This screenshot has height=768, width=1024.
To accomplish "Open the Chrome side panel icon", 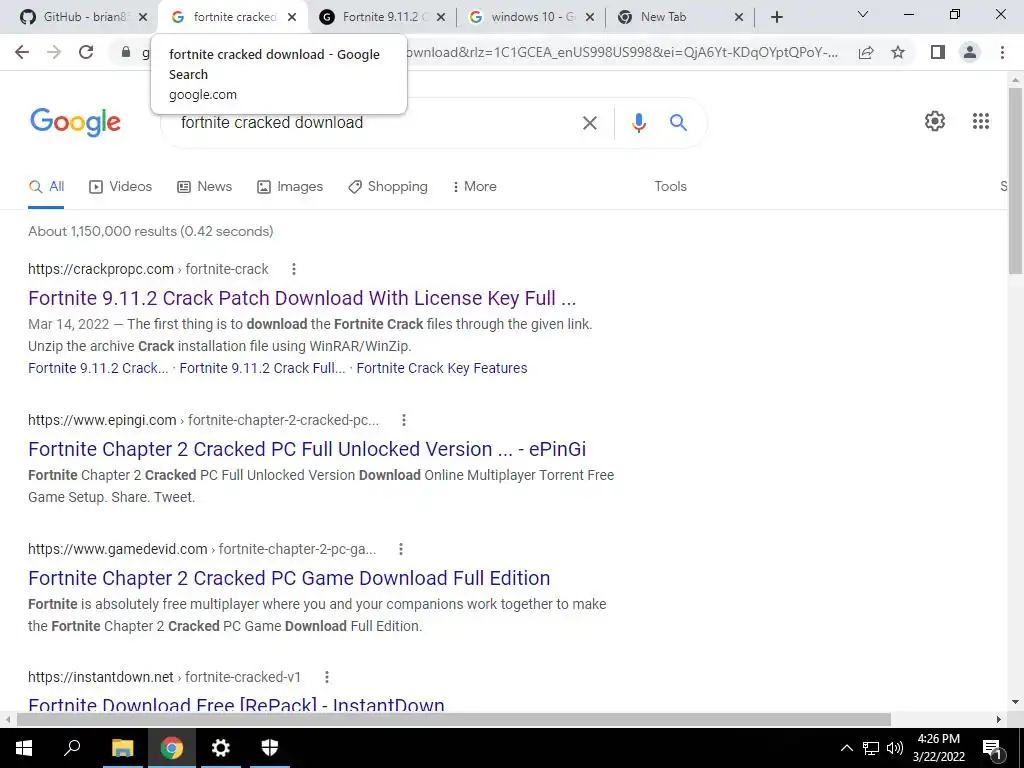I will coord(938,52).
